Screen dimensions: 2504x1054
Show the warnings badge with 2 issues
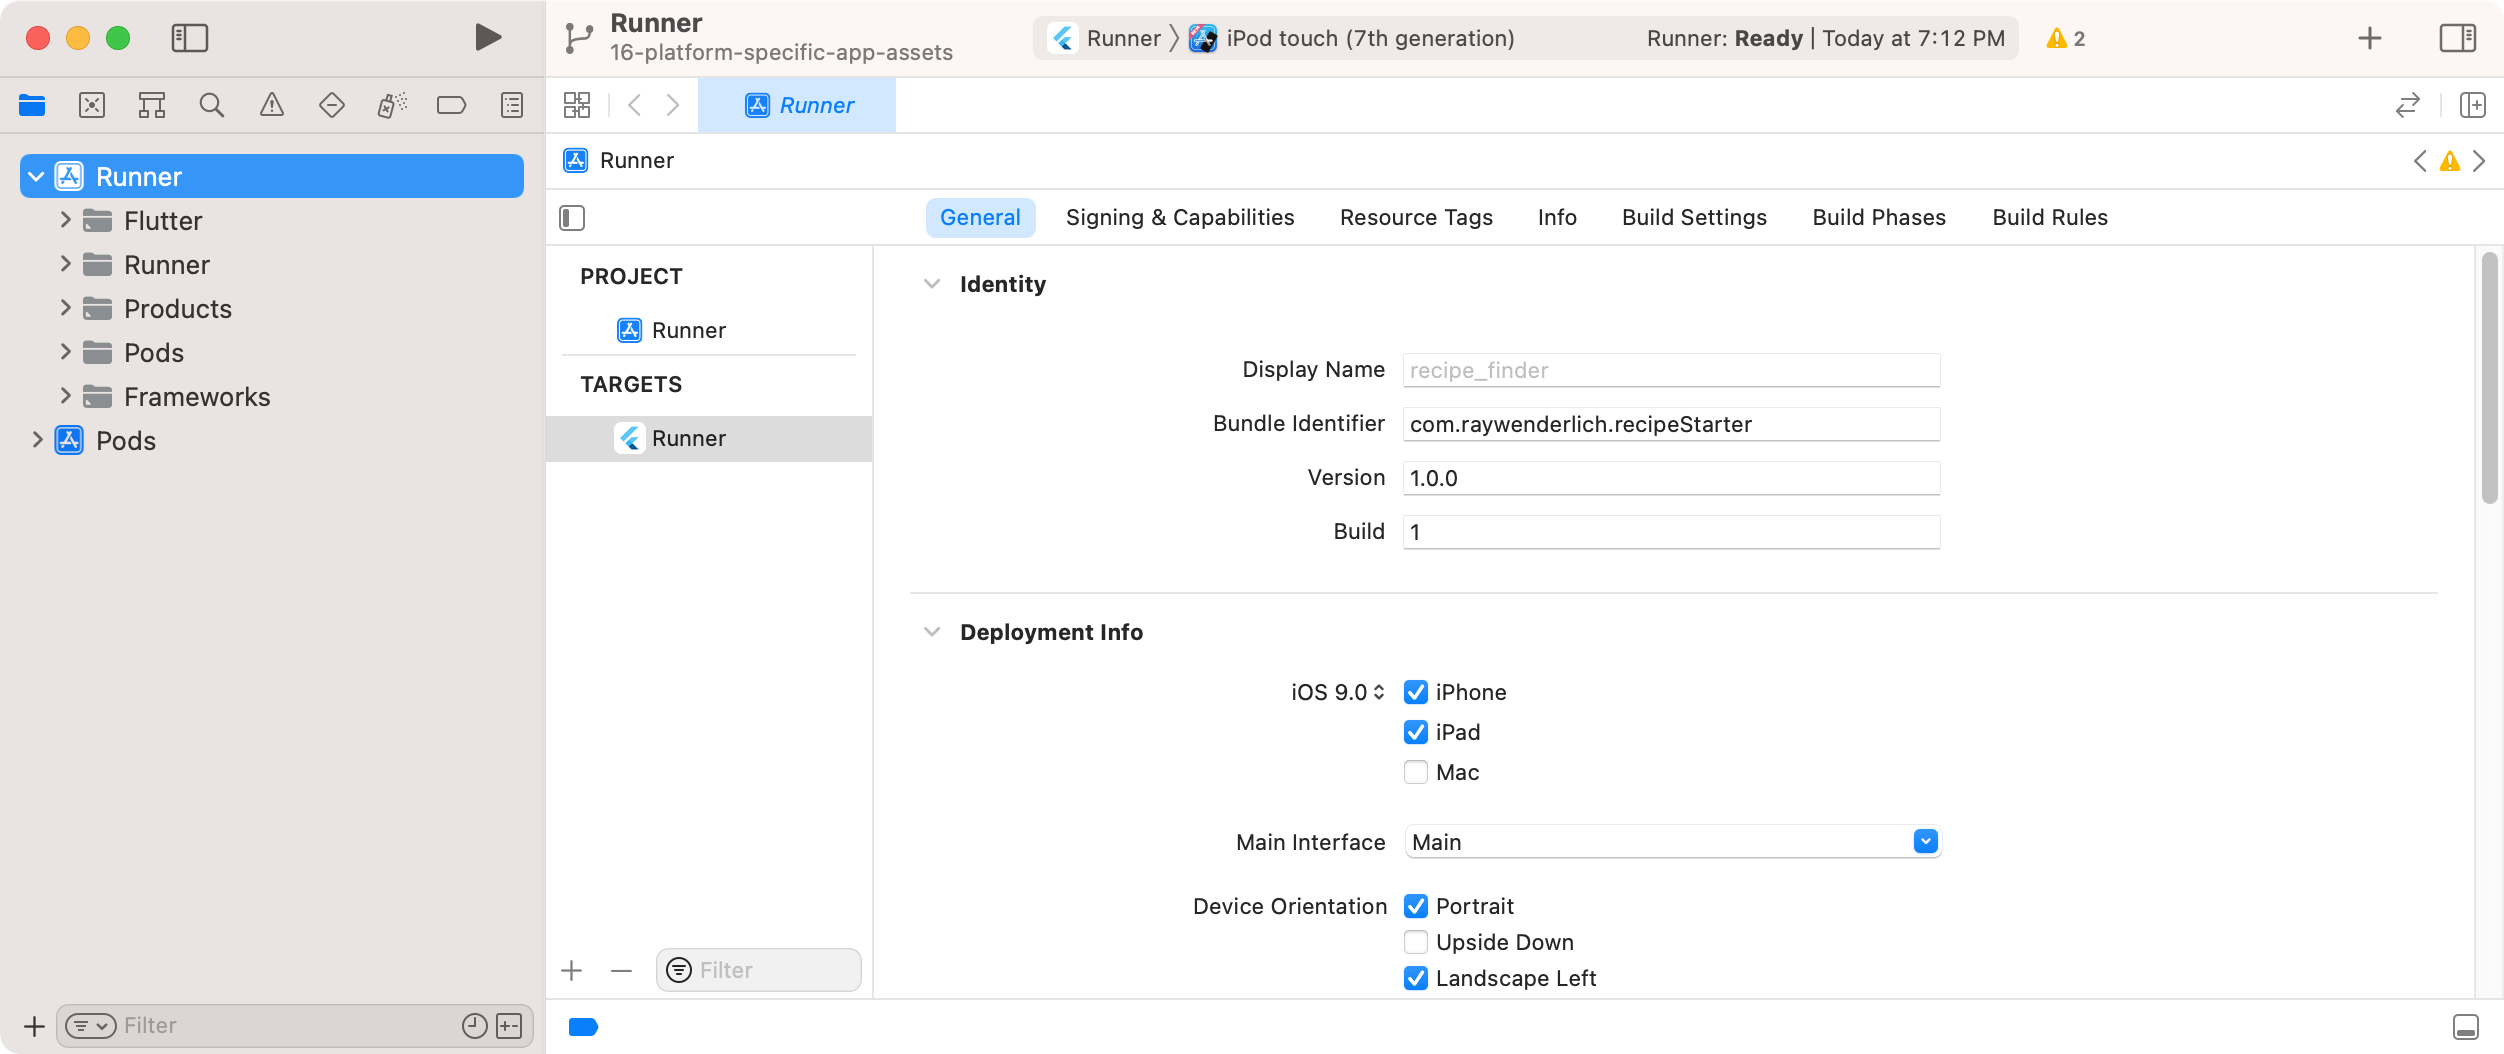(2066, 38)
